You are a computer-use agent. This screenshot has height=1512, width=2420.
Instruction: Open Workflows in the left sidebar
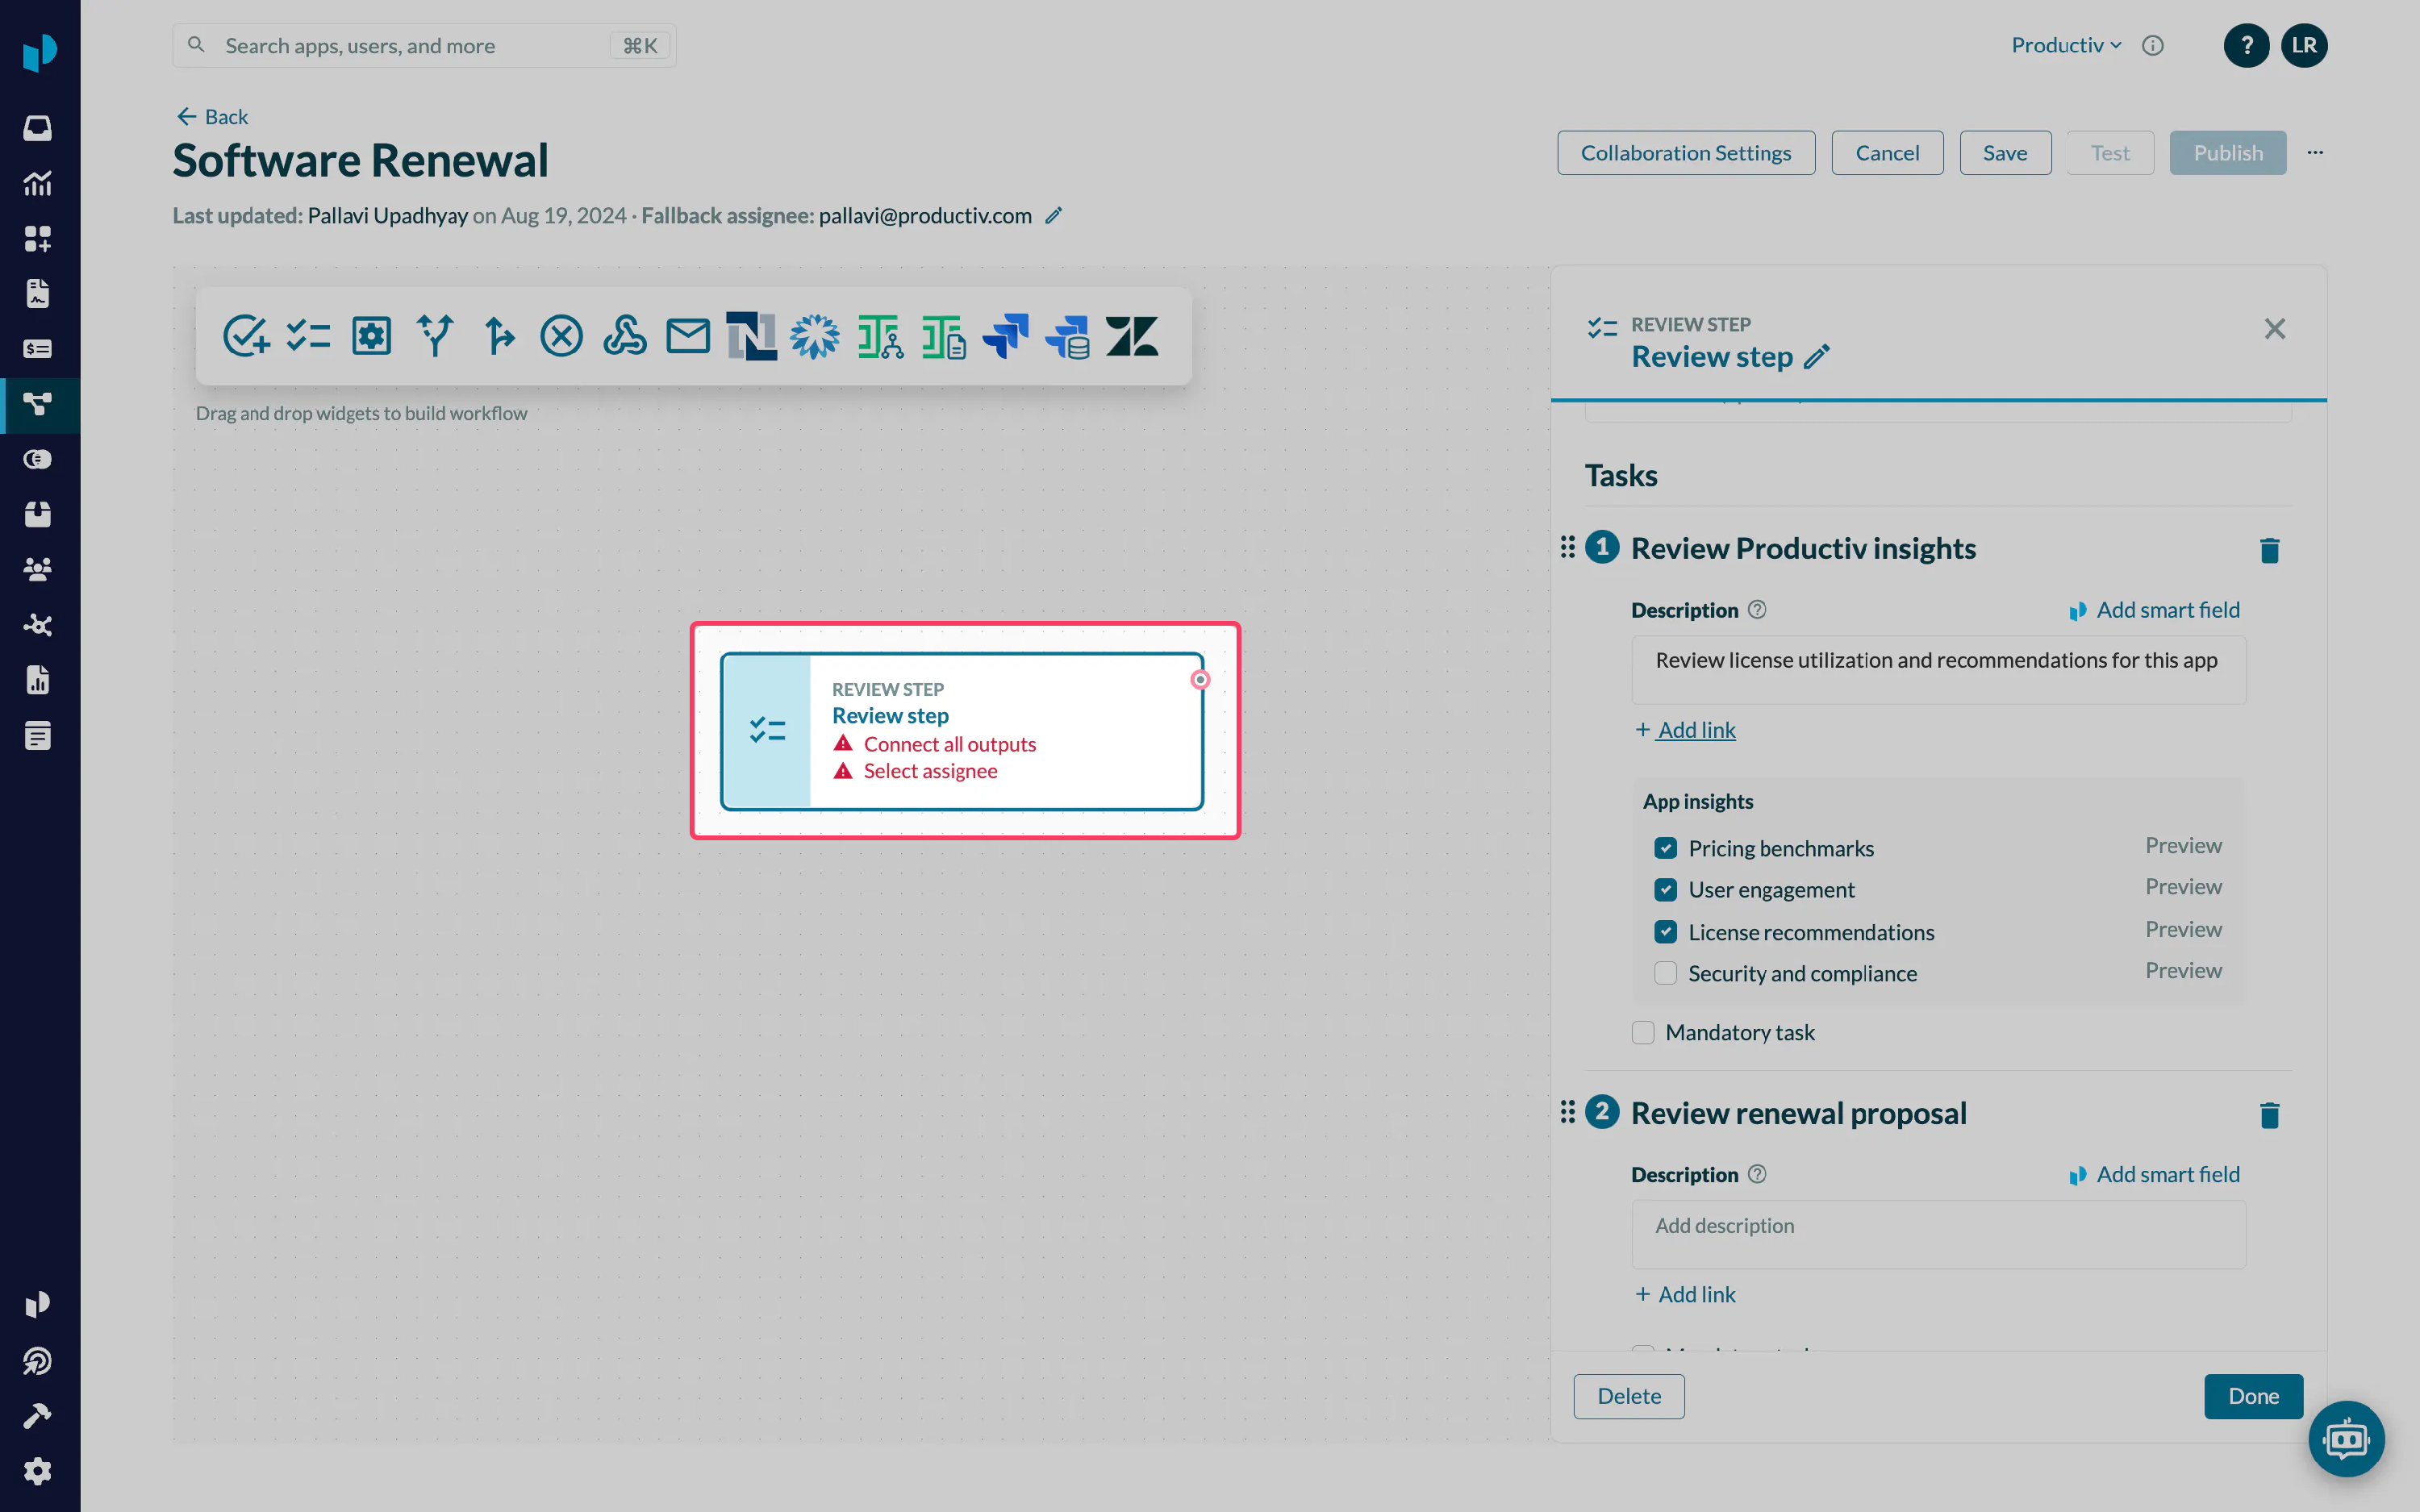pyautogui.click(x=38, y=405)
